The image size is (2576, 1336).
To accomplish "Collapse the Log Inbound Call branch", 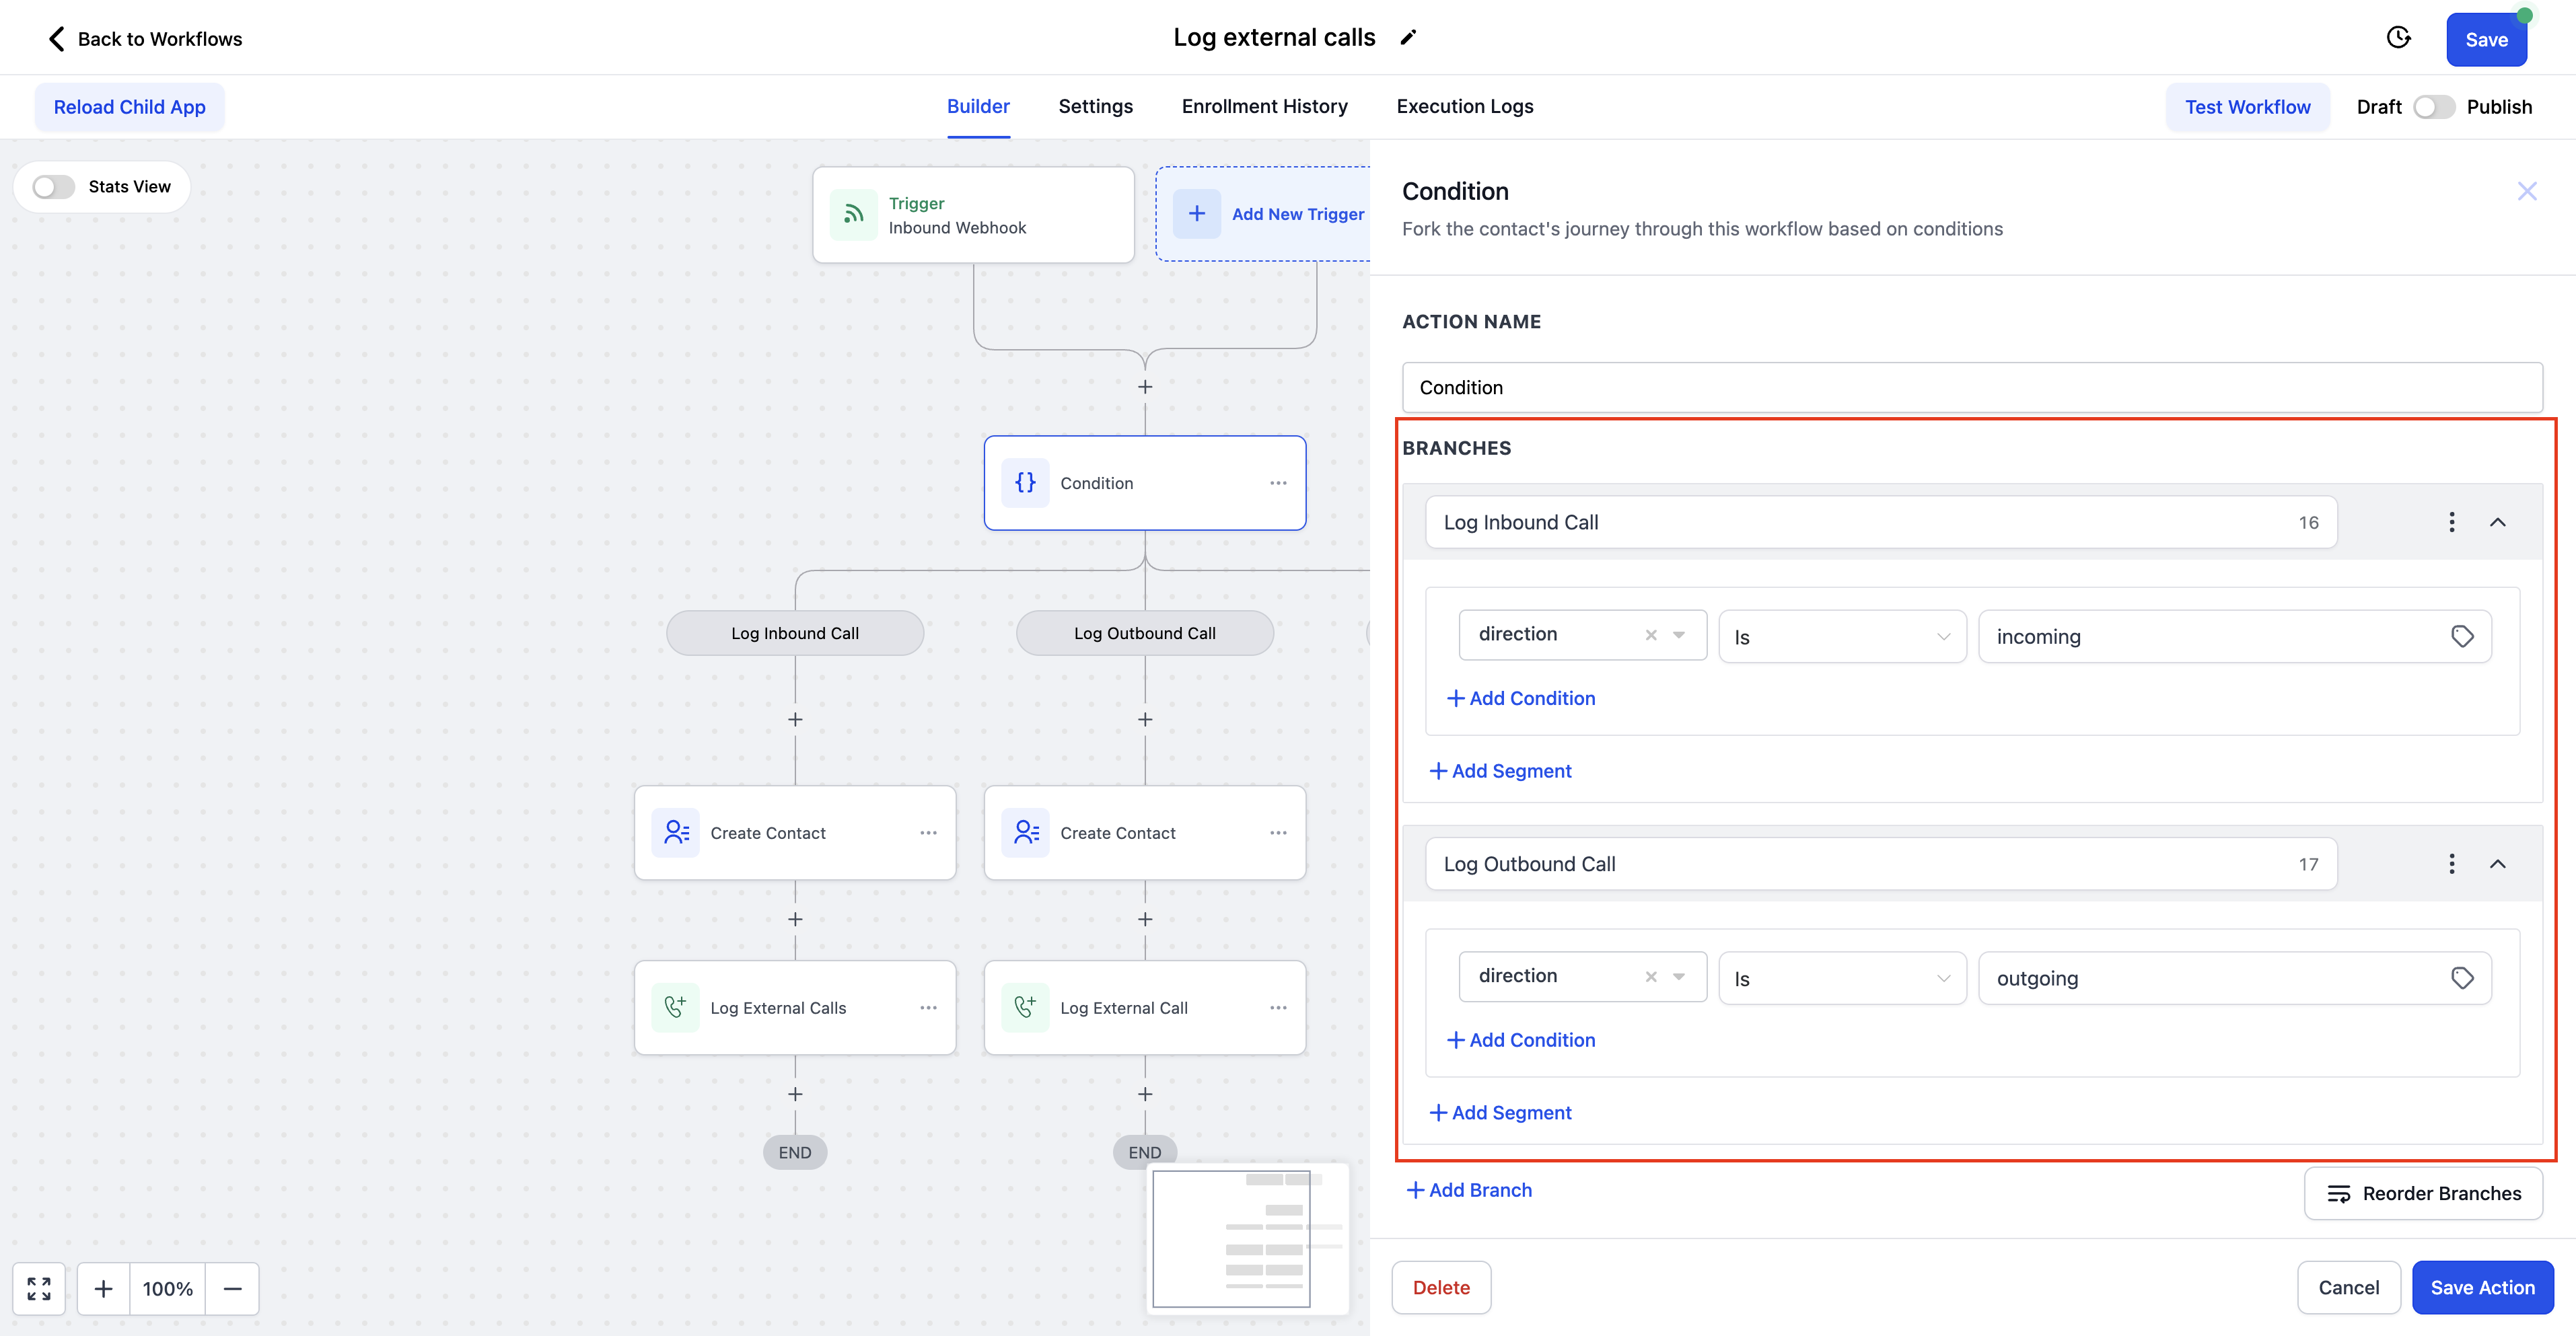I will pyautogui.click(x=2497, y=522).
